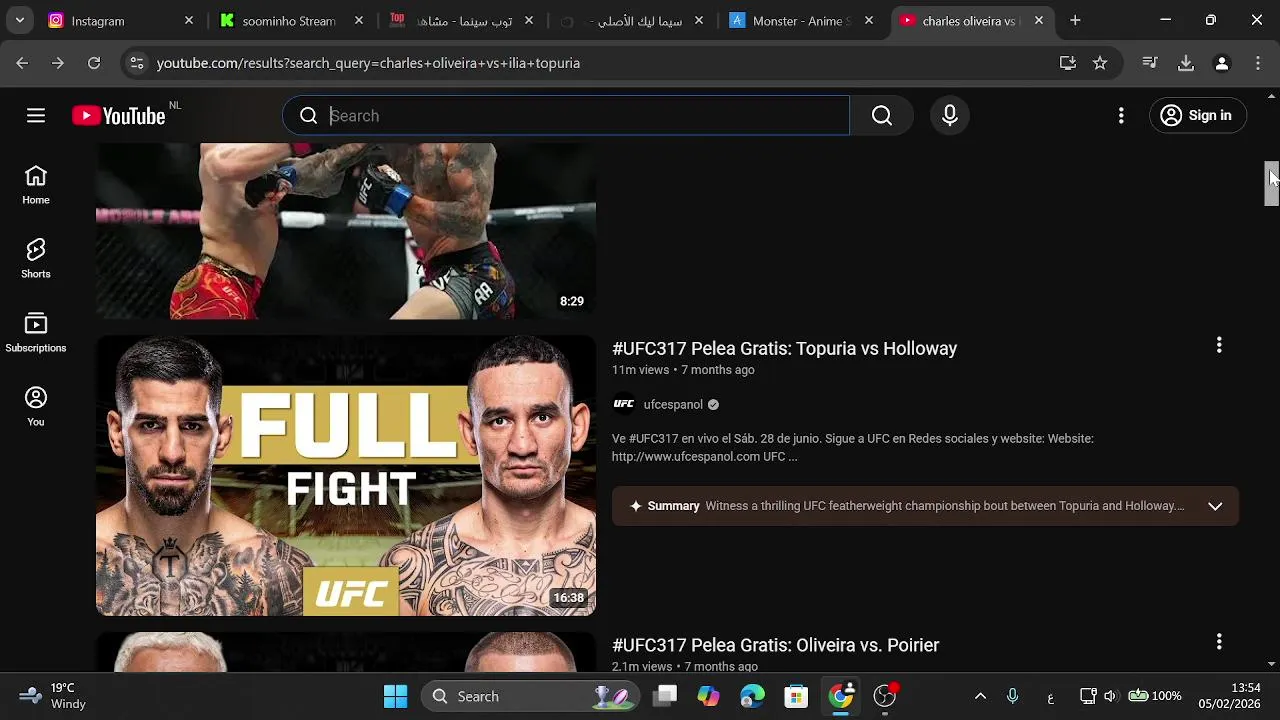Open Microsoft Edge from the taskbar
Screen dimensions: 1280x720
(752, 696)
